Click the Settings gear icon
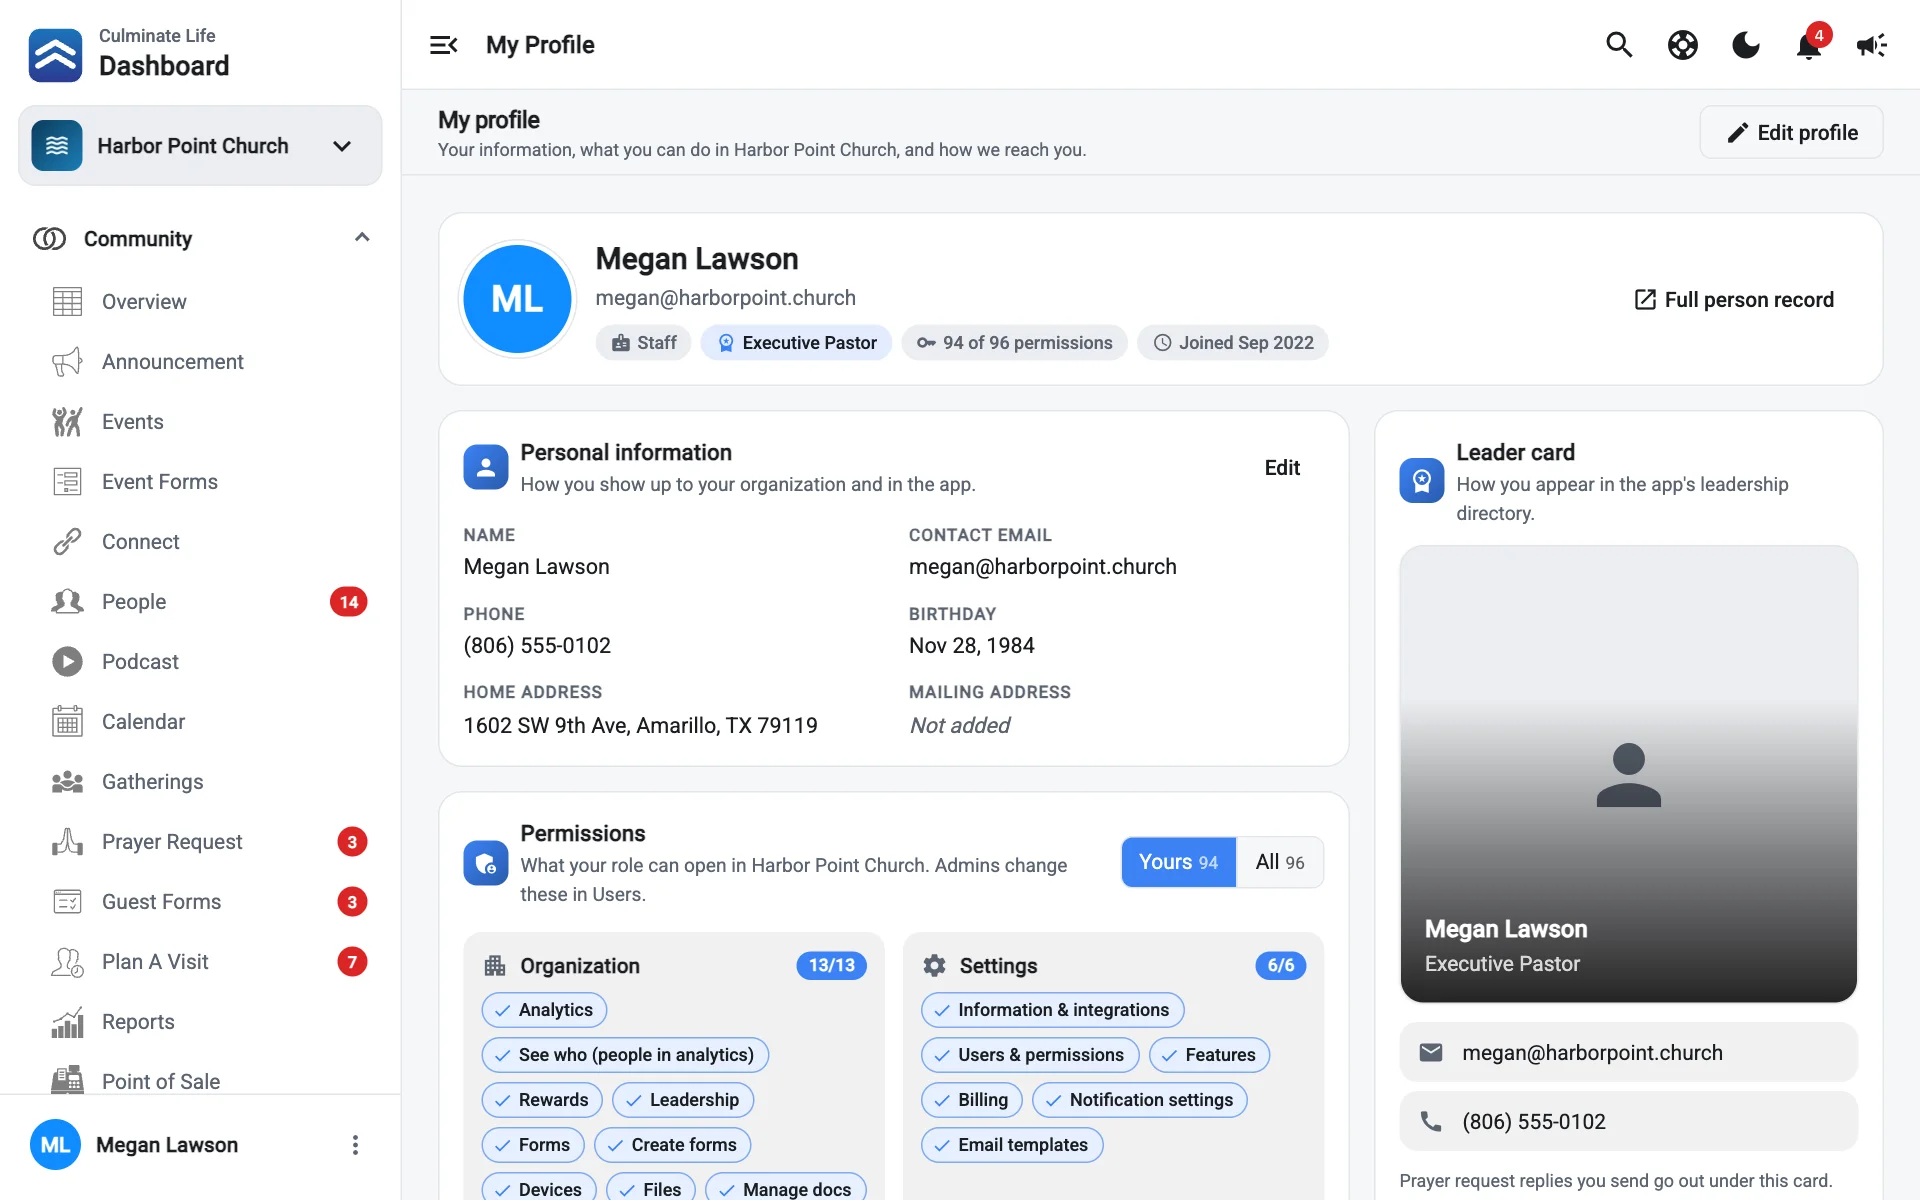Viewport: 1920px width, 1200px height. (x=934, y=966)
